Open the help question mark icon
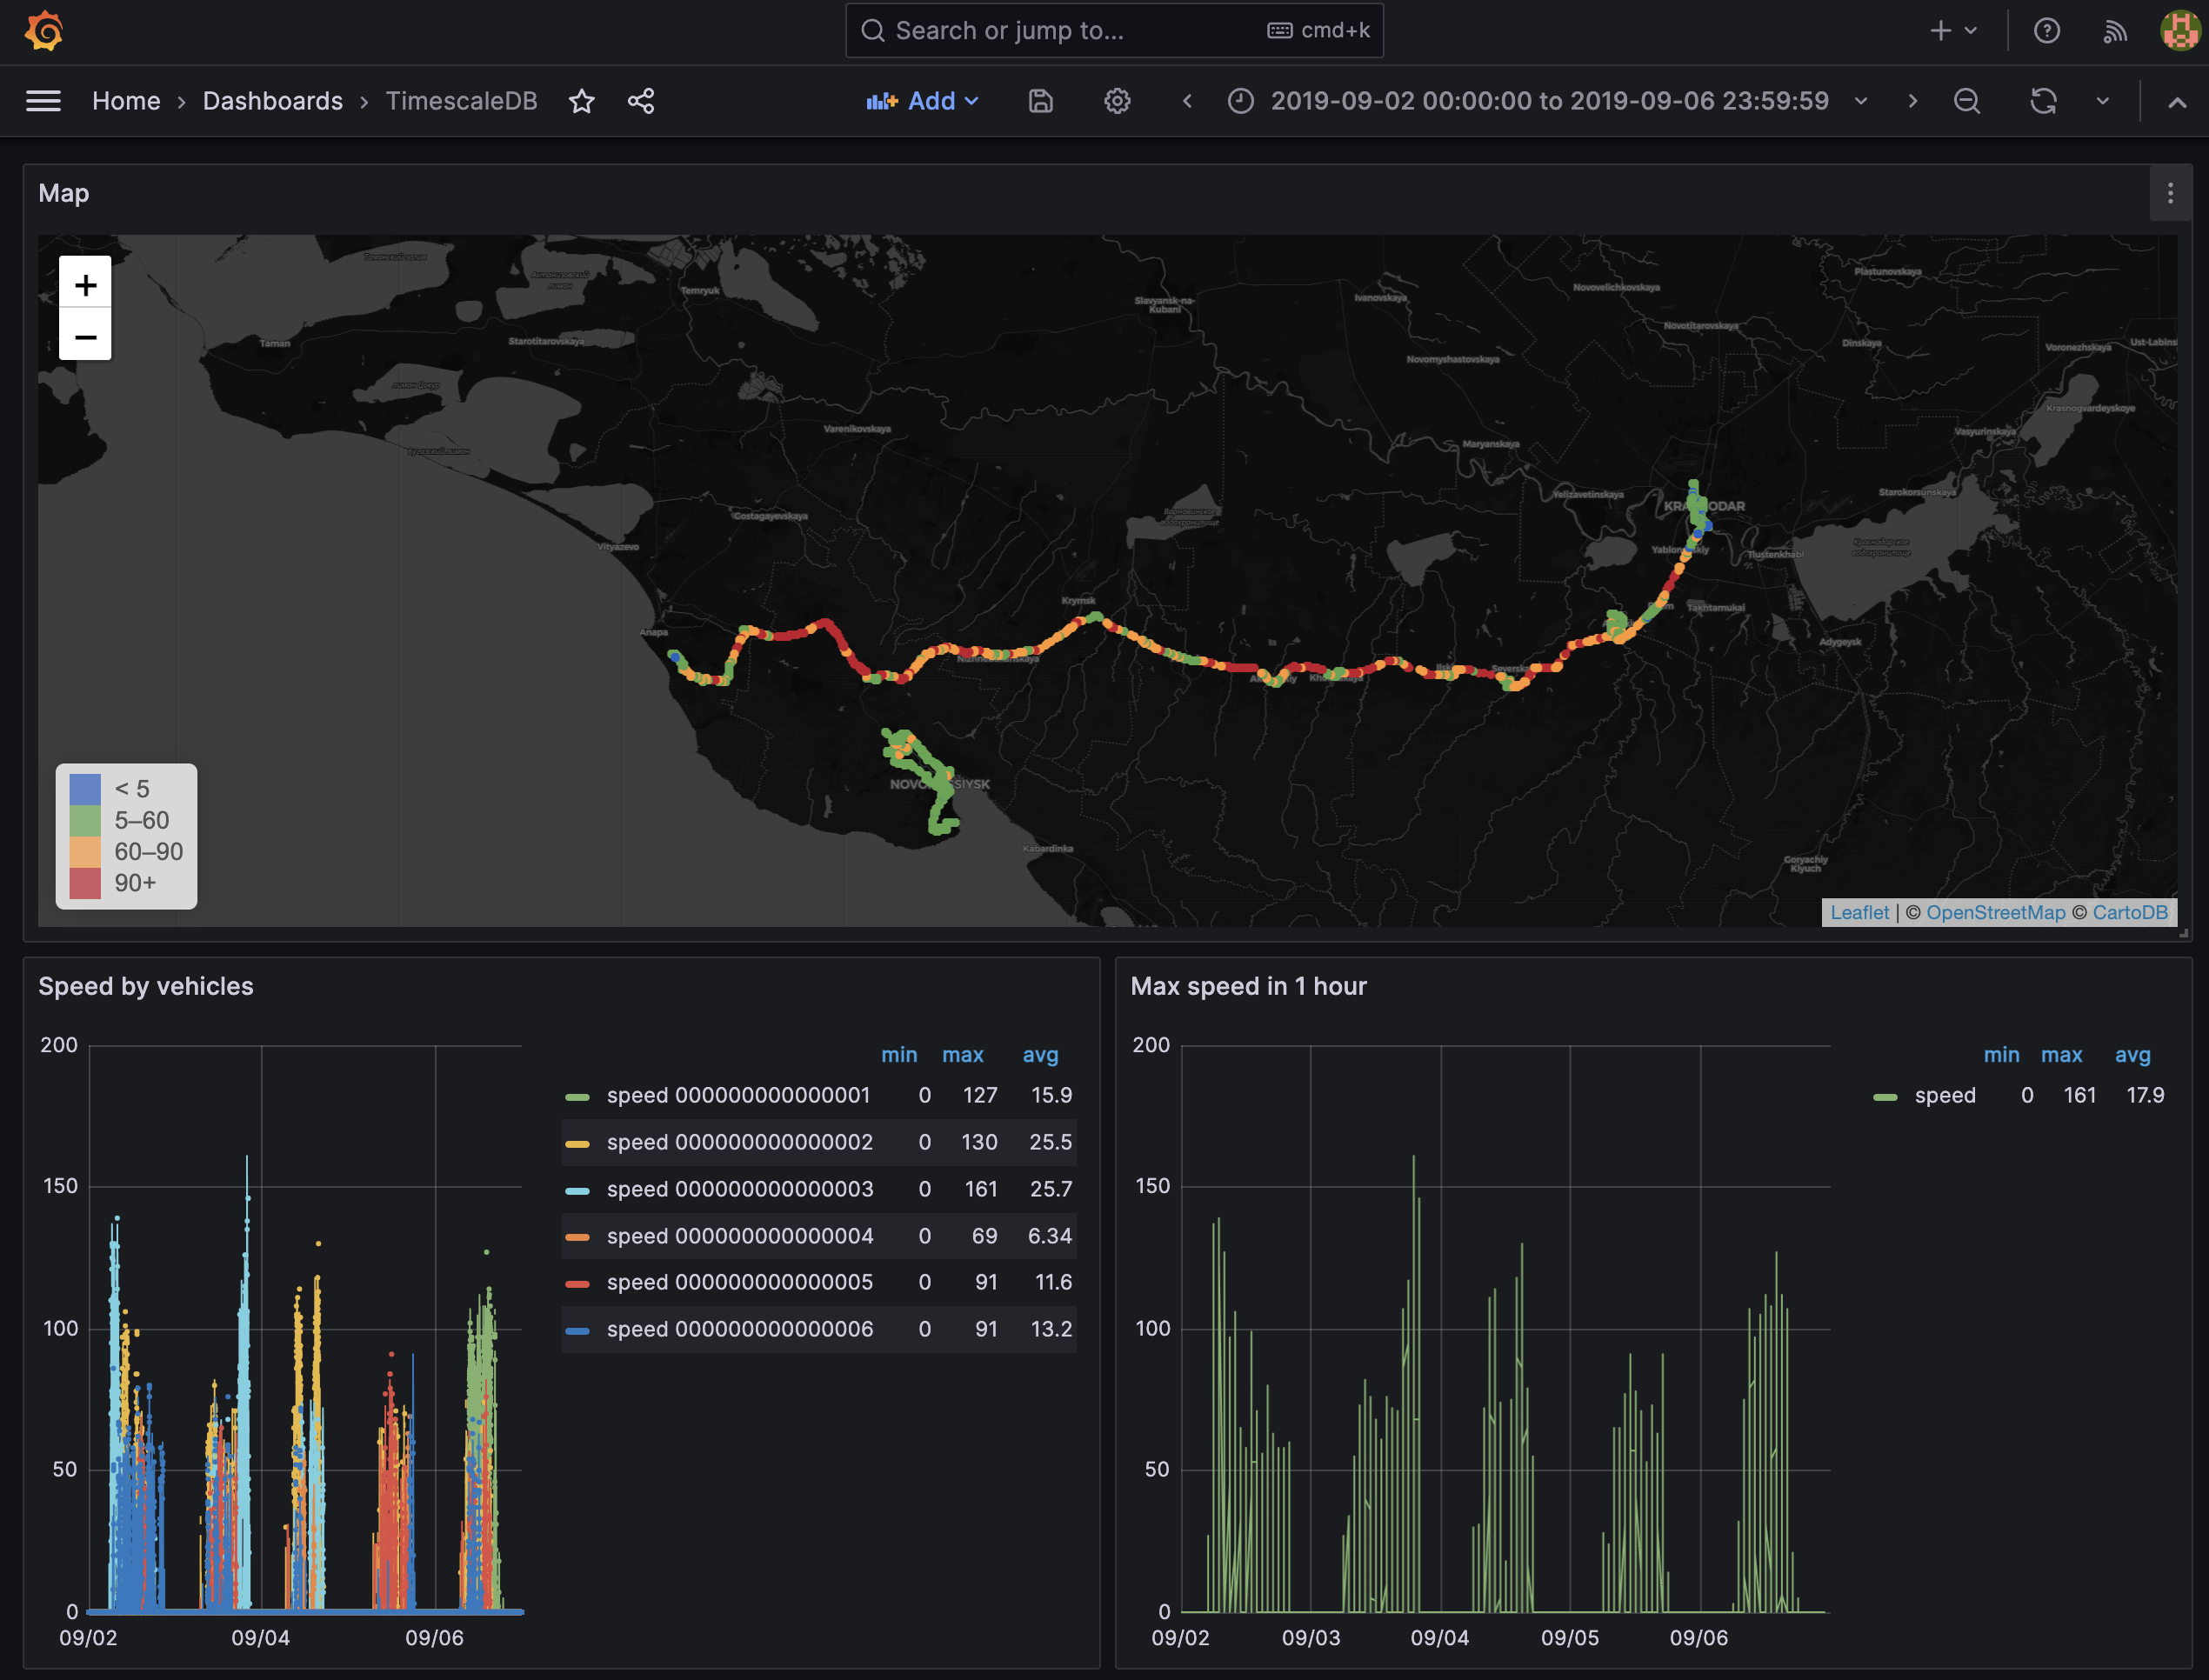Viewport: 2209px width, 1680px height. click(2047, 31)
